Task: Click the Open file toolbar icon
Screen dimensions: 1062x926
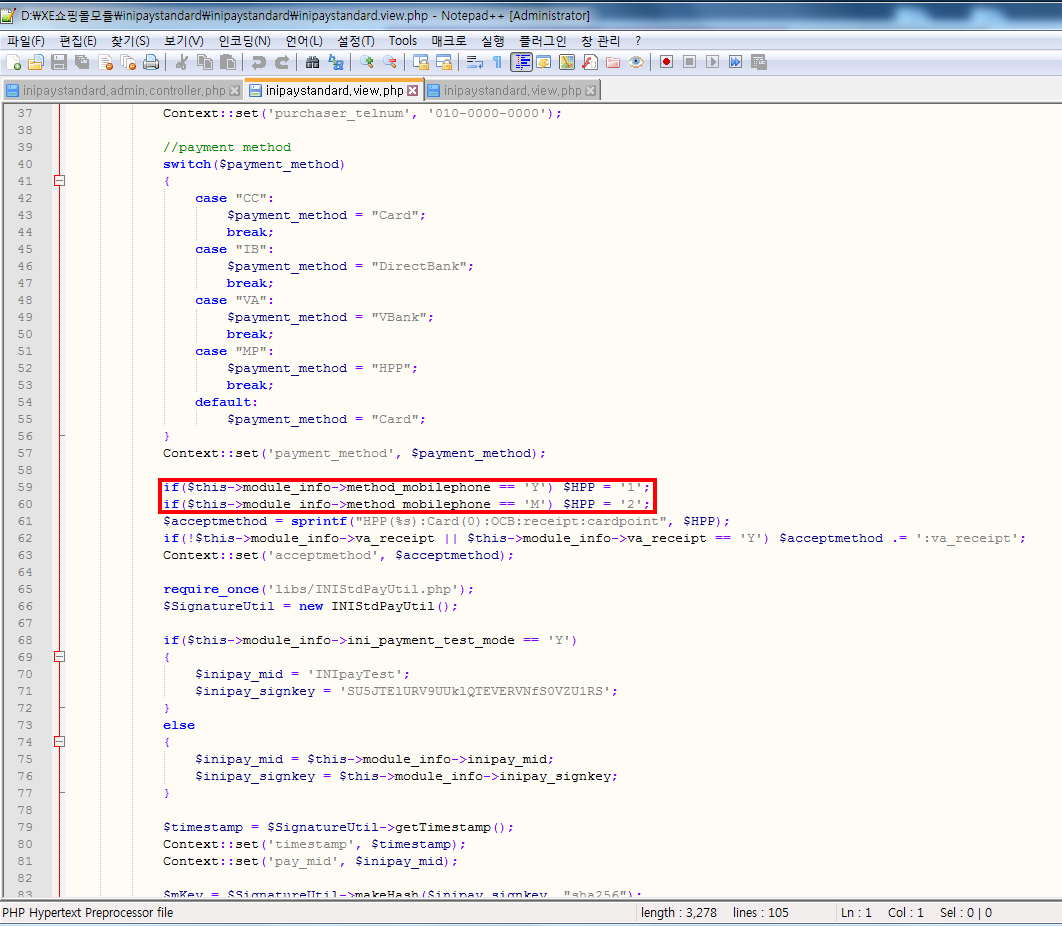Action: coord(36,62)
